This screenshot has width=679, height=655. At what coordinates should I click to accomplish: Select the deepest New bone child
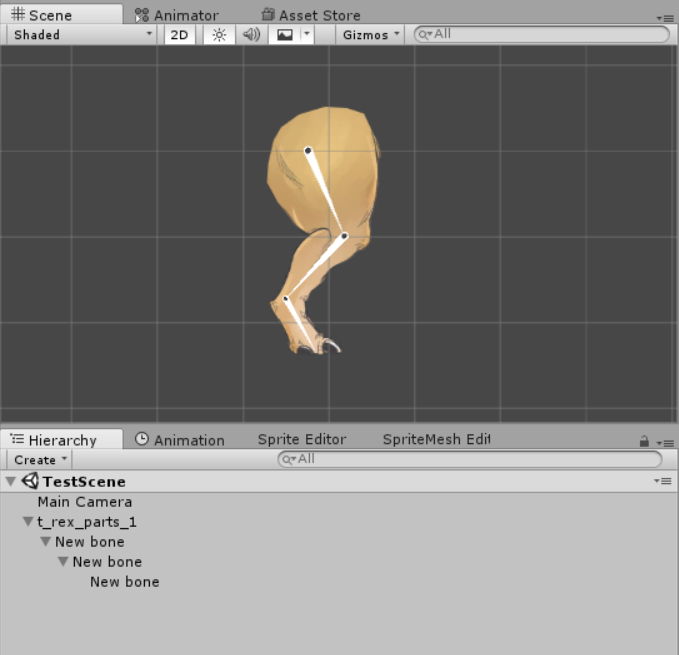point(125,582)
